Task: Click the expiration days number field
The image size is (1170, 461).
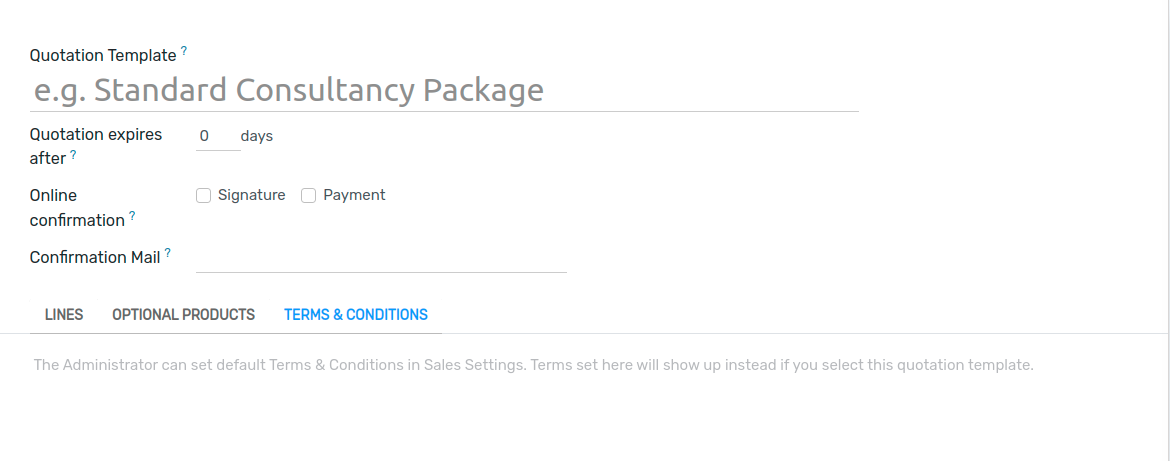Action: (x=217, y=136)
